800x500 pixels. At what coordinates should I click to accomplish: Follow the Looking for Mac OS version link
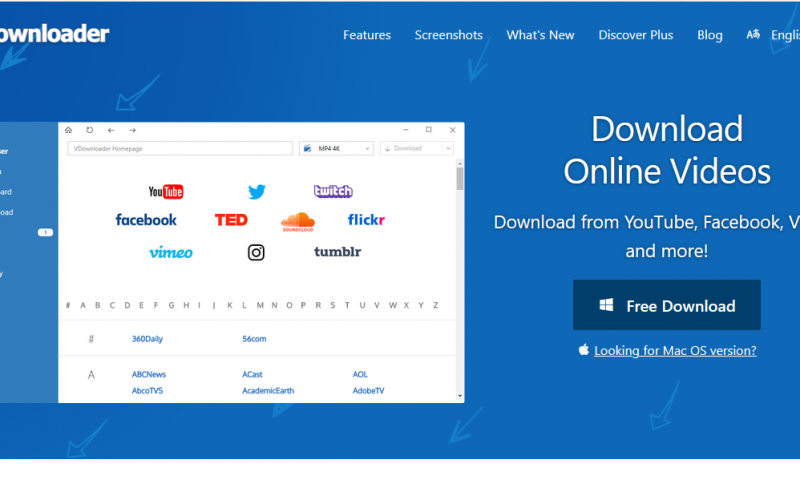click(x=675, y=351)
